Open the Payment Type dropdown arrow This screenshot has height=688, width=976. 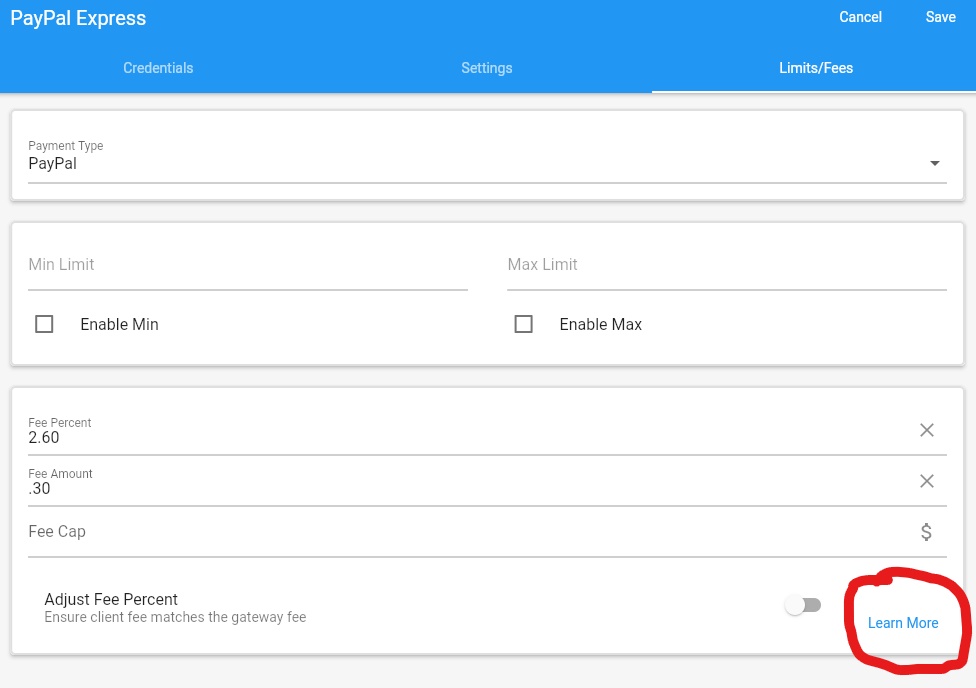(934, 163)
